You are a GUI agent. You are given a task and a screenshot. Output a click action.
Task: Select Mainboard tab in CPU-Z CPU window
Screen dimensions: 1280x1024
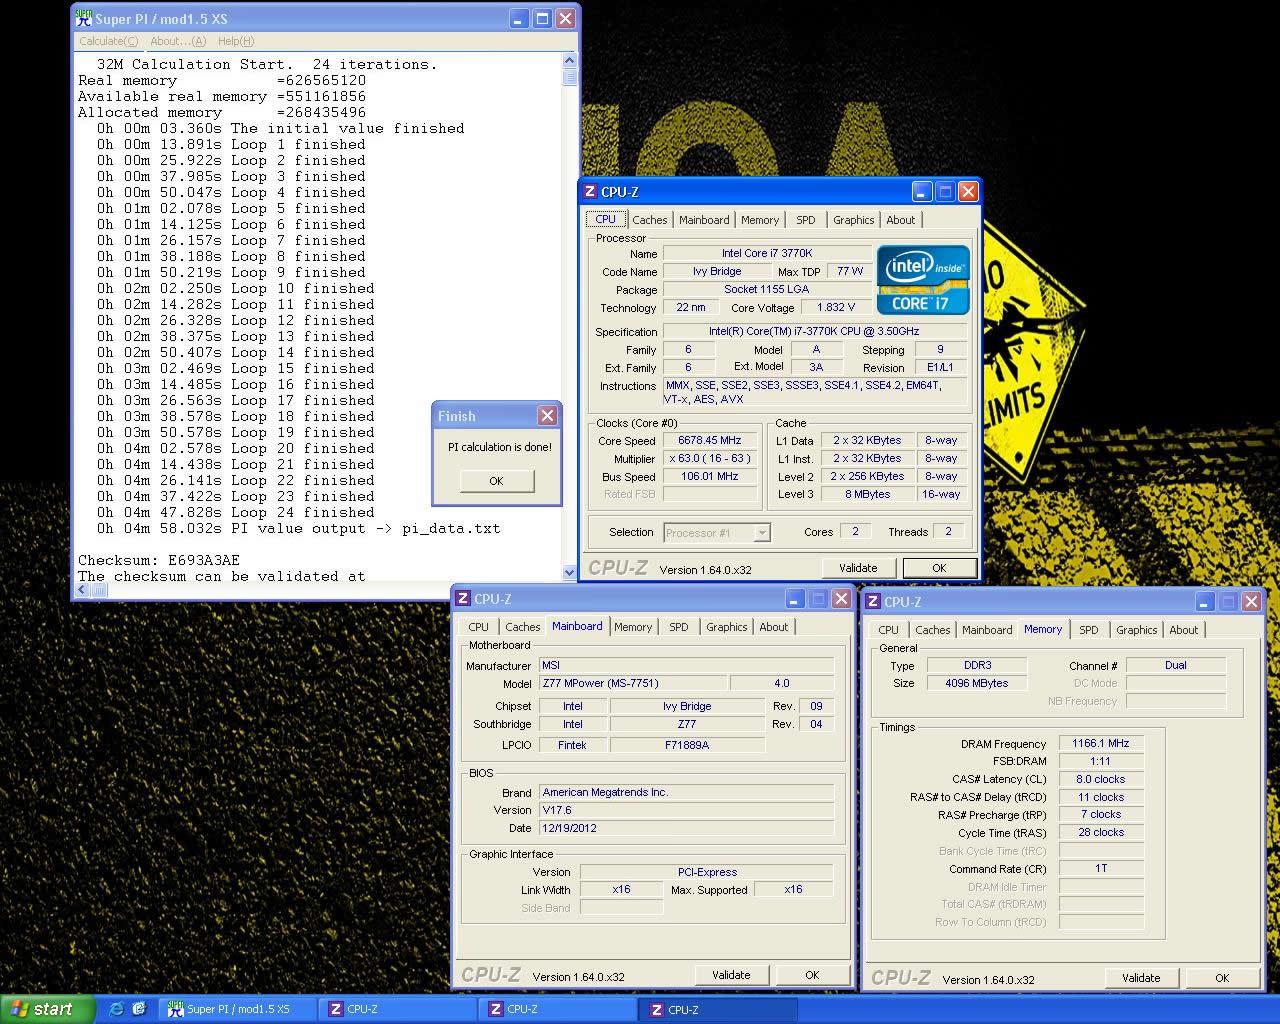coord(704,220)
